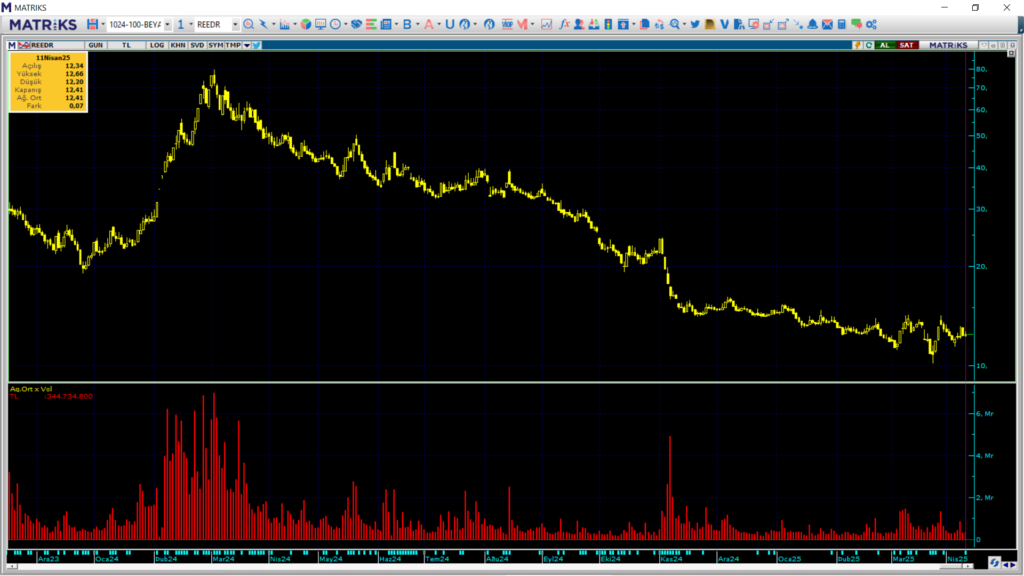1024x576 pixels.
Task: Click the red M toolbar icon
Action: coord(522,24)
